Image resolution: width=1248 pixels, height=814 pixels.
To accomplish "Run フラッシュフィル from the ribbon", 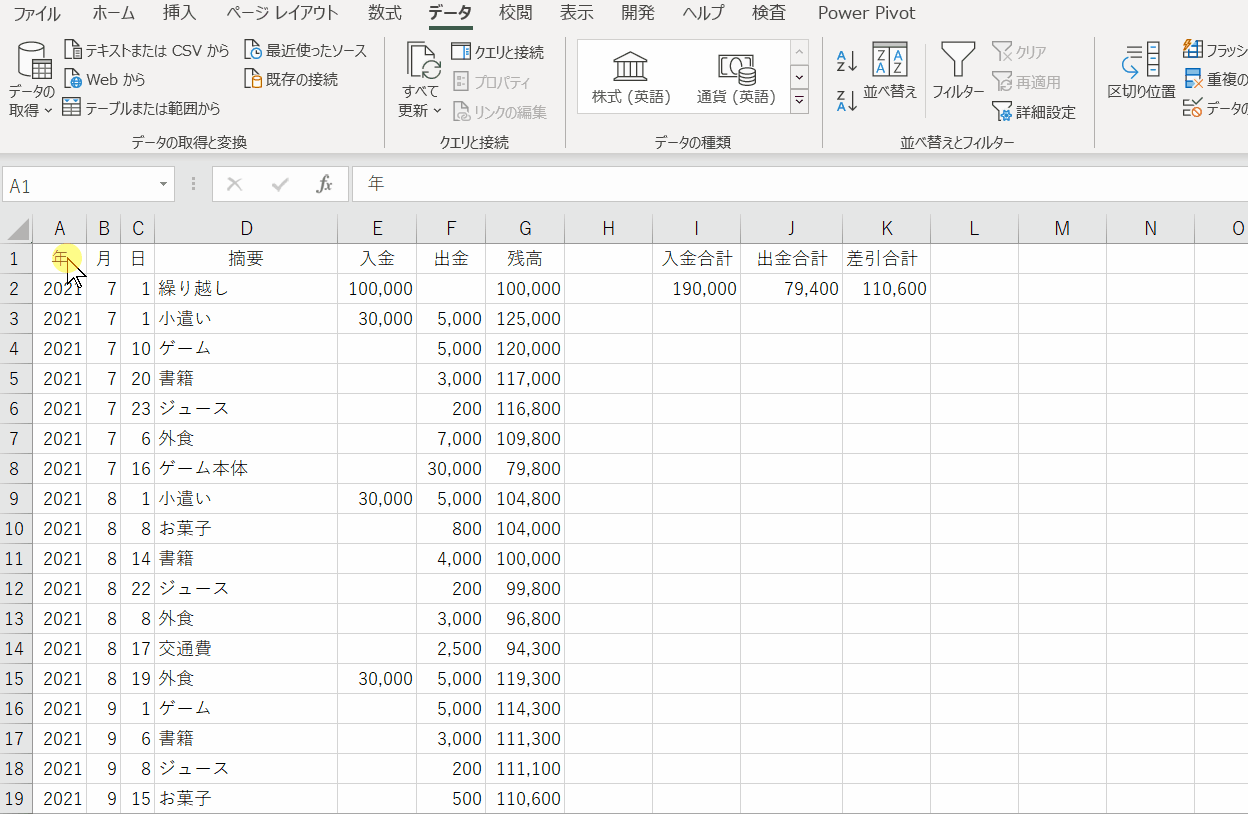I will tap(1191, 48).
